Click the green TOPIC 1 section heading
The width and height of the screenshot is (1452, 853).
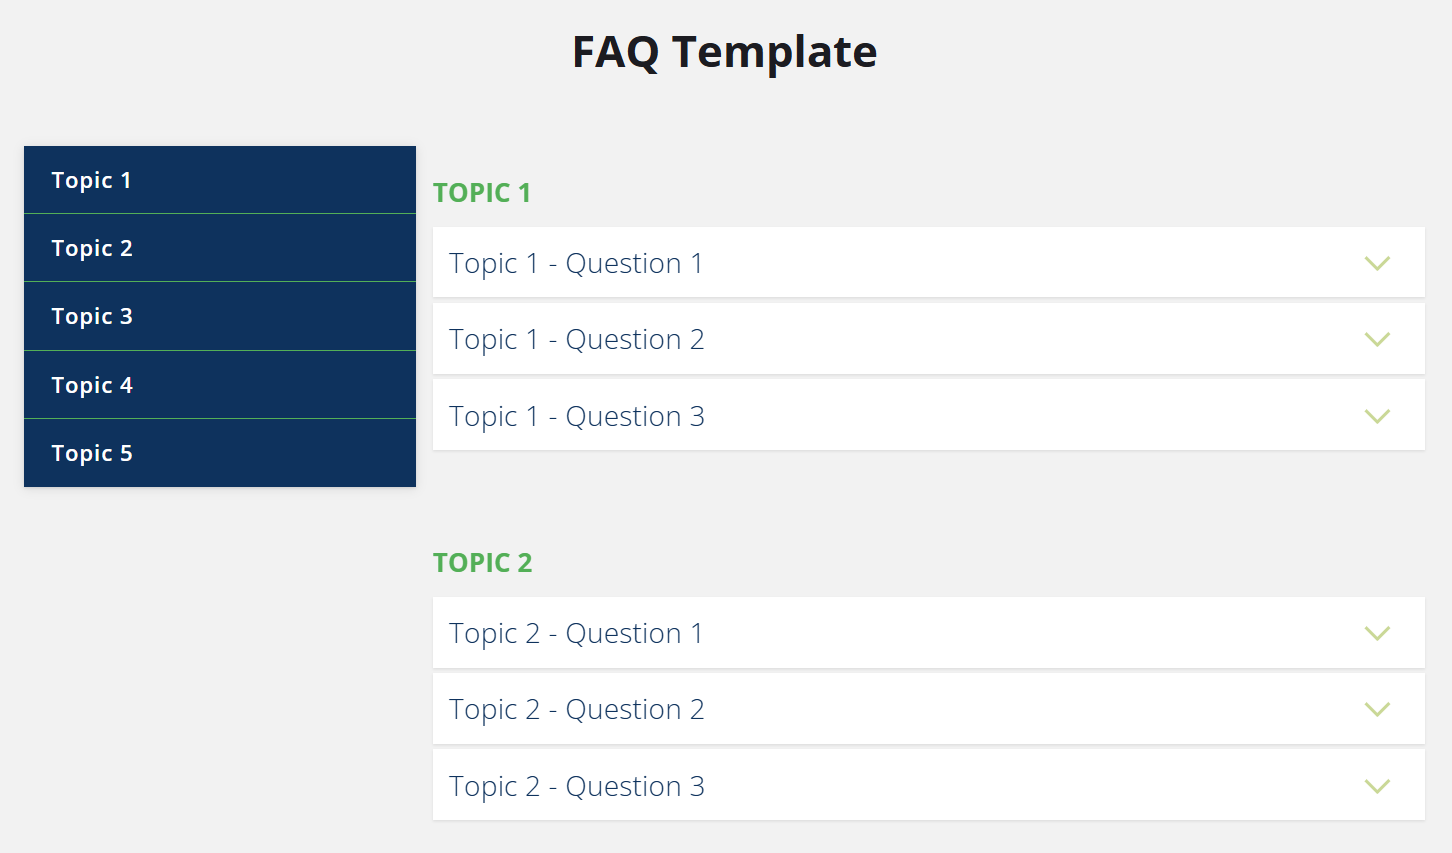pyautogui.click(x=483, y=192)
